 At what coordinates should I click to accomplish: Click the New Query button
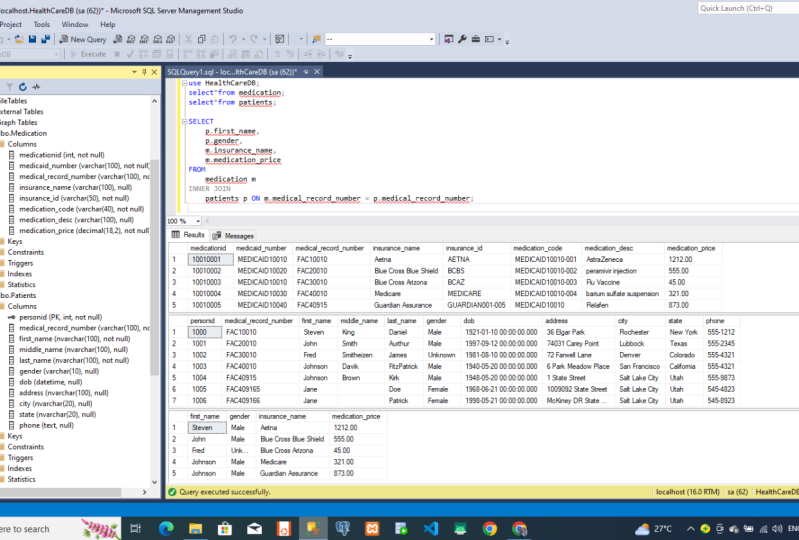[83, 39]
